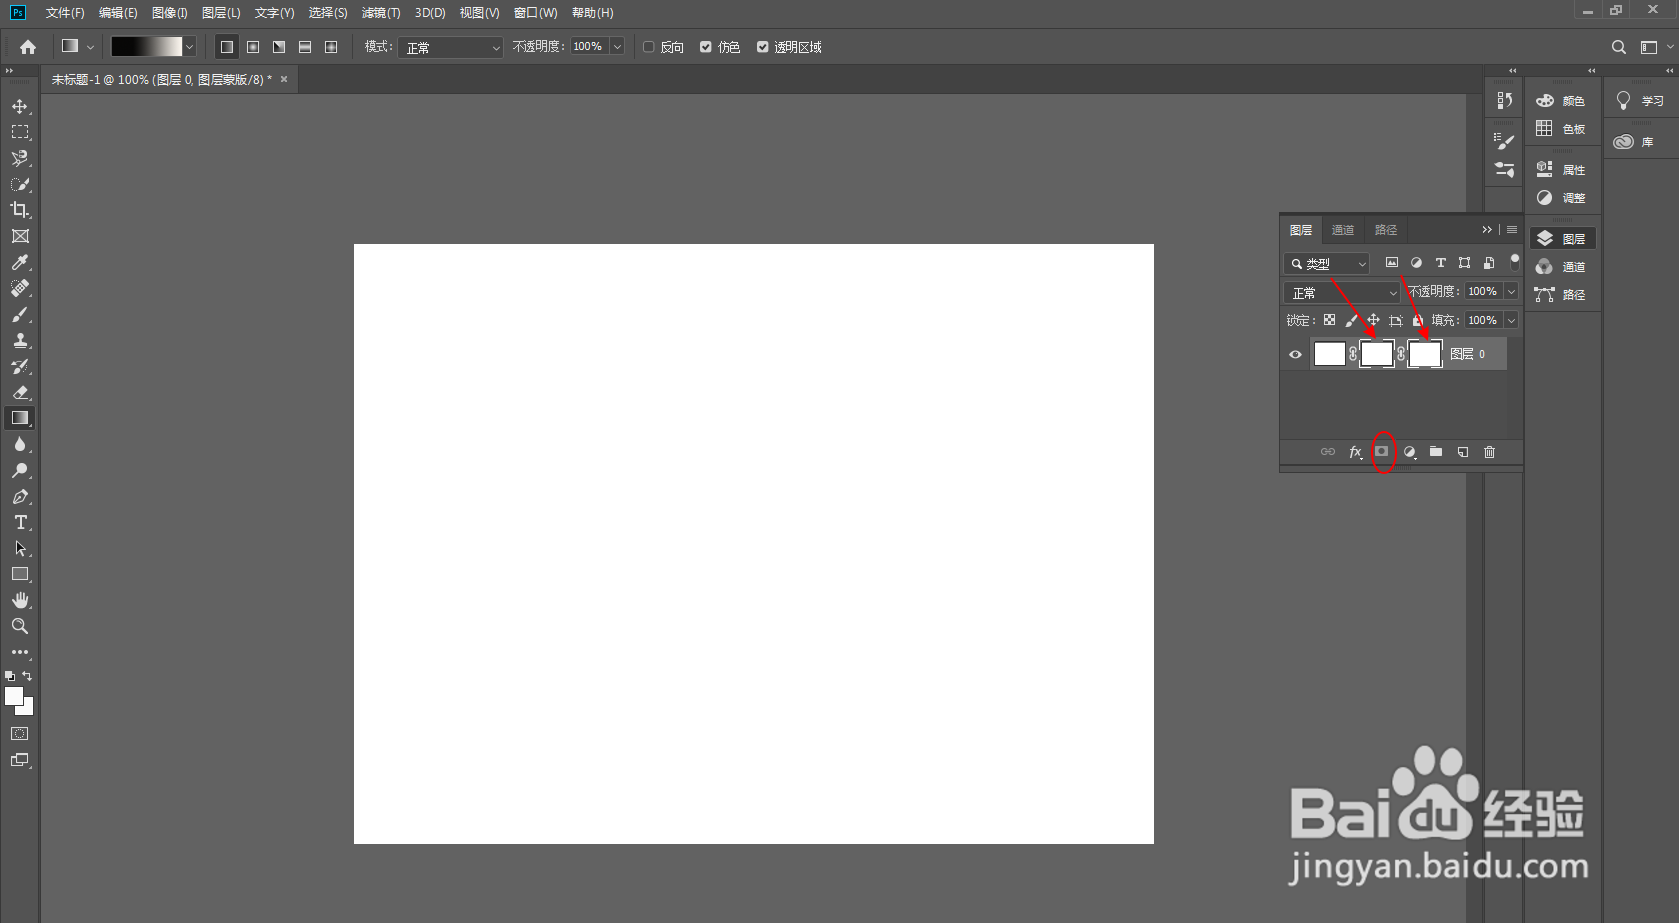Image resolution: width=1679 pixels, height=923 pixels.
Task: Create a new layer group folder
Action: [1436, 452]
